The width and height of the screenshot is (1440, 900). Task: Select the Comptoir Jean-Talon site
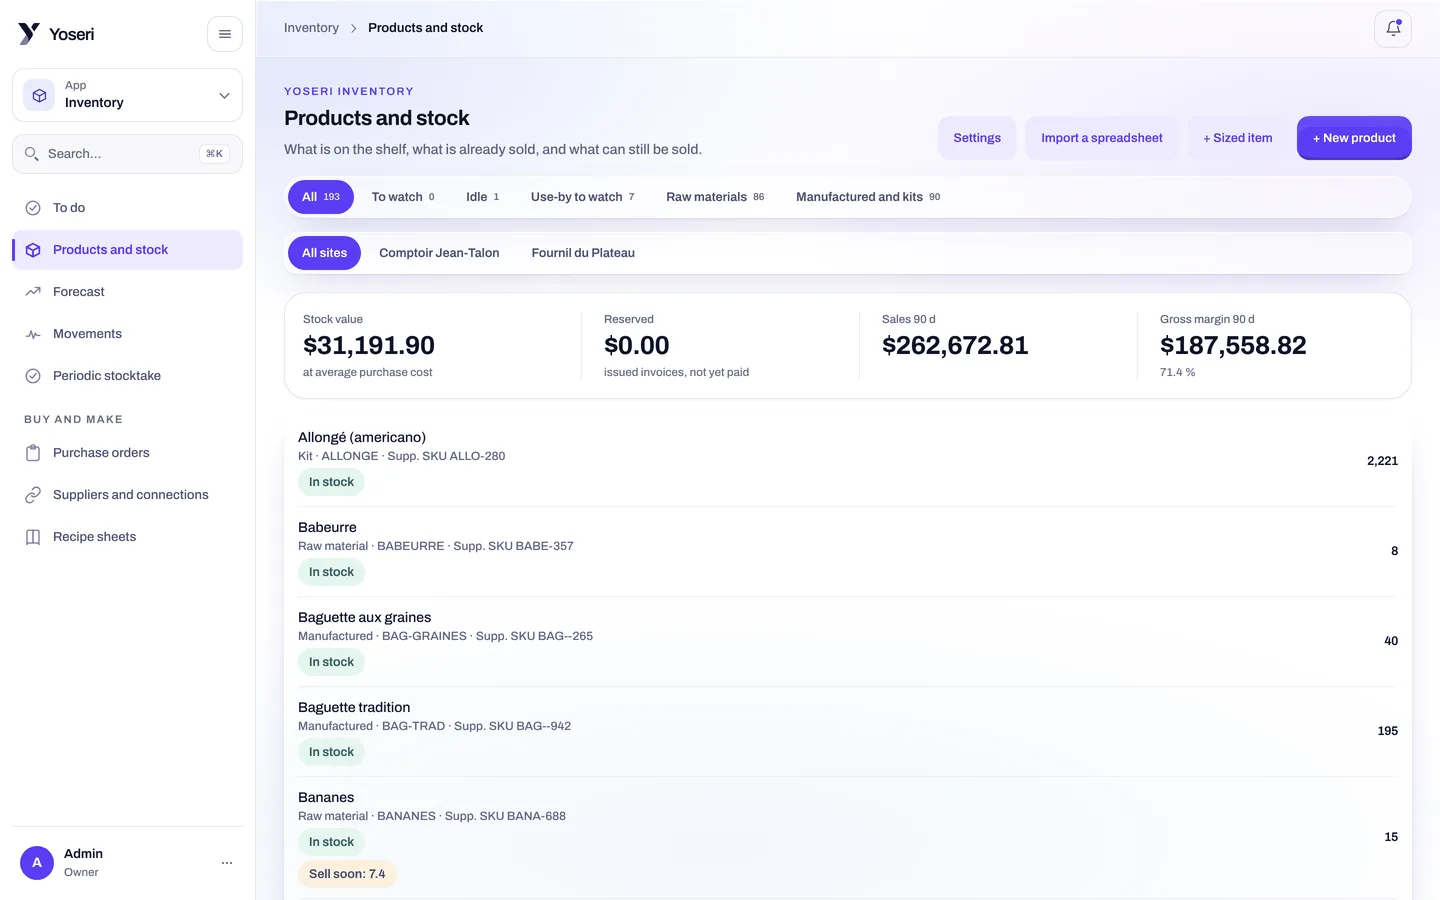tap(439, 253)
